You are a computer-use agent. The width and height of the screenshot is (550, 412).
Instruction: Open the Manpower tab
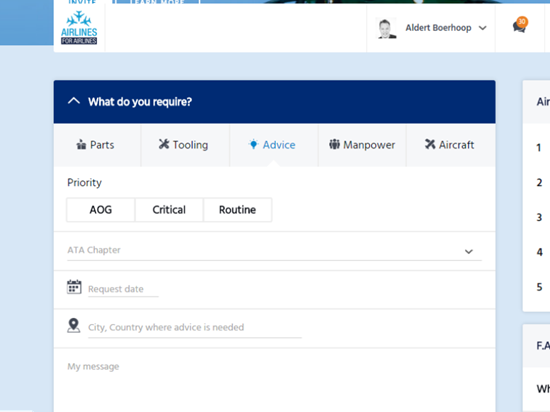tap(362, 145)
